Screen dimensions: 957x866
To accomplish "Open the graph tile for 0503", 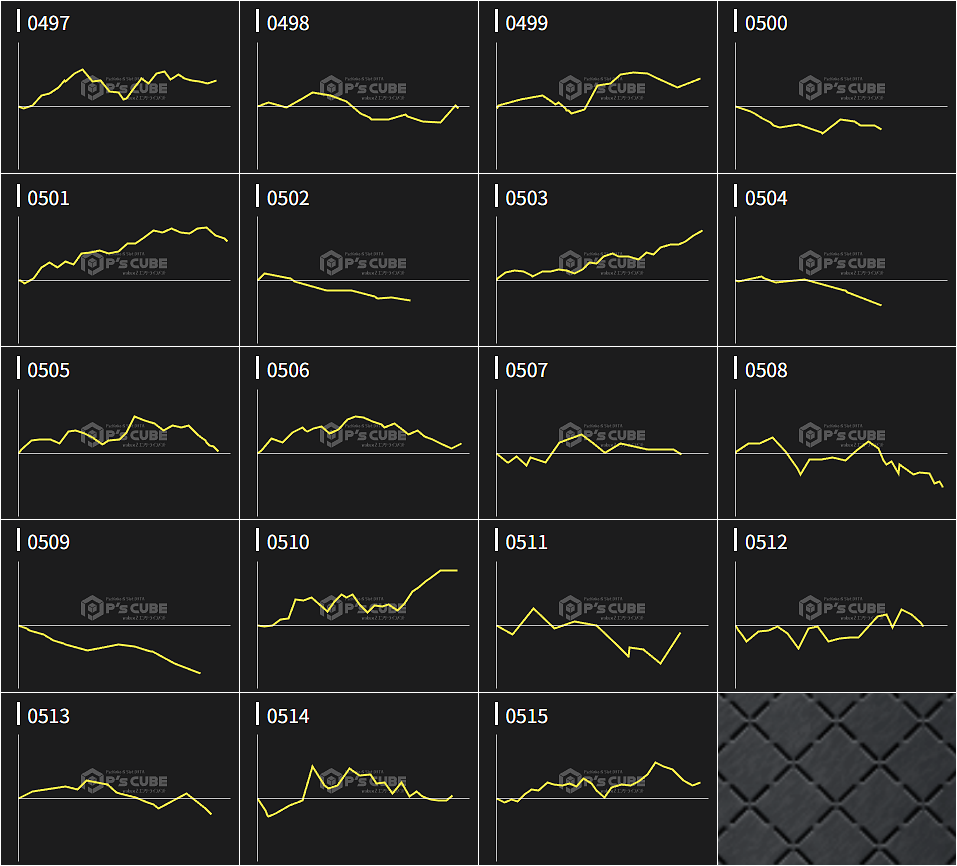I will (598, 261).
